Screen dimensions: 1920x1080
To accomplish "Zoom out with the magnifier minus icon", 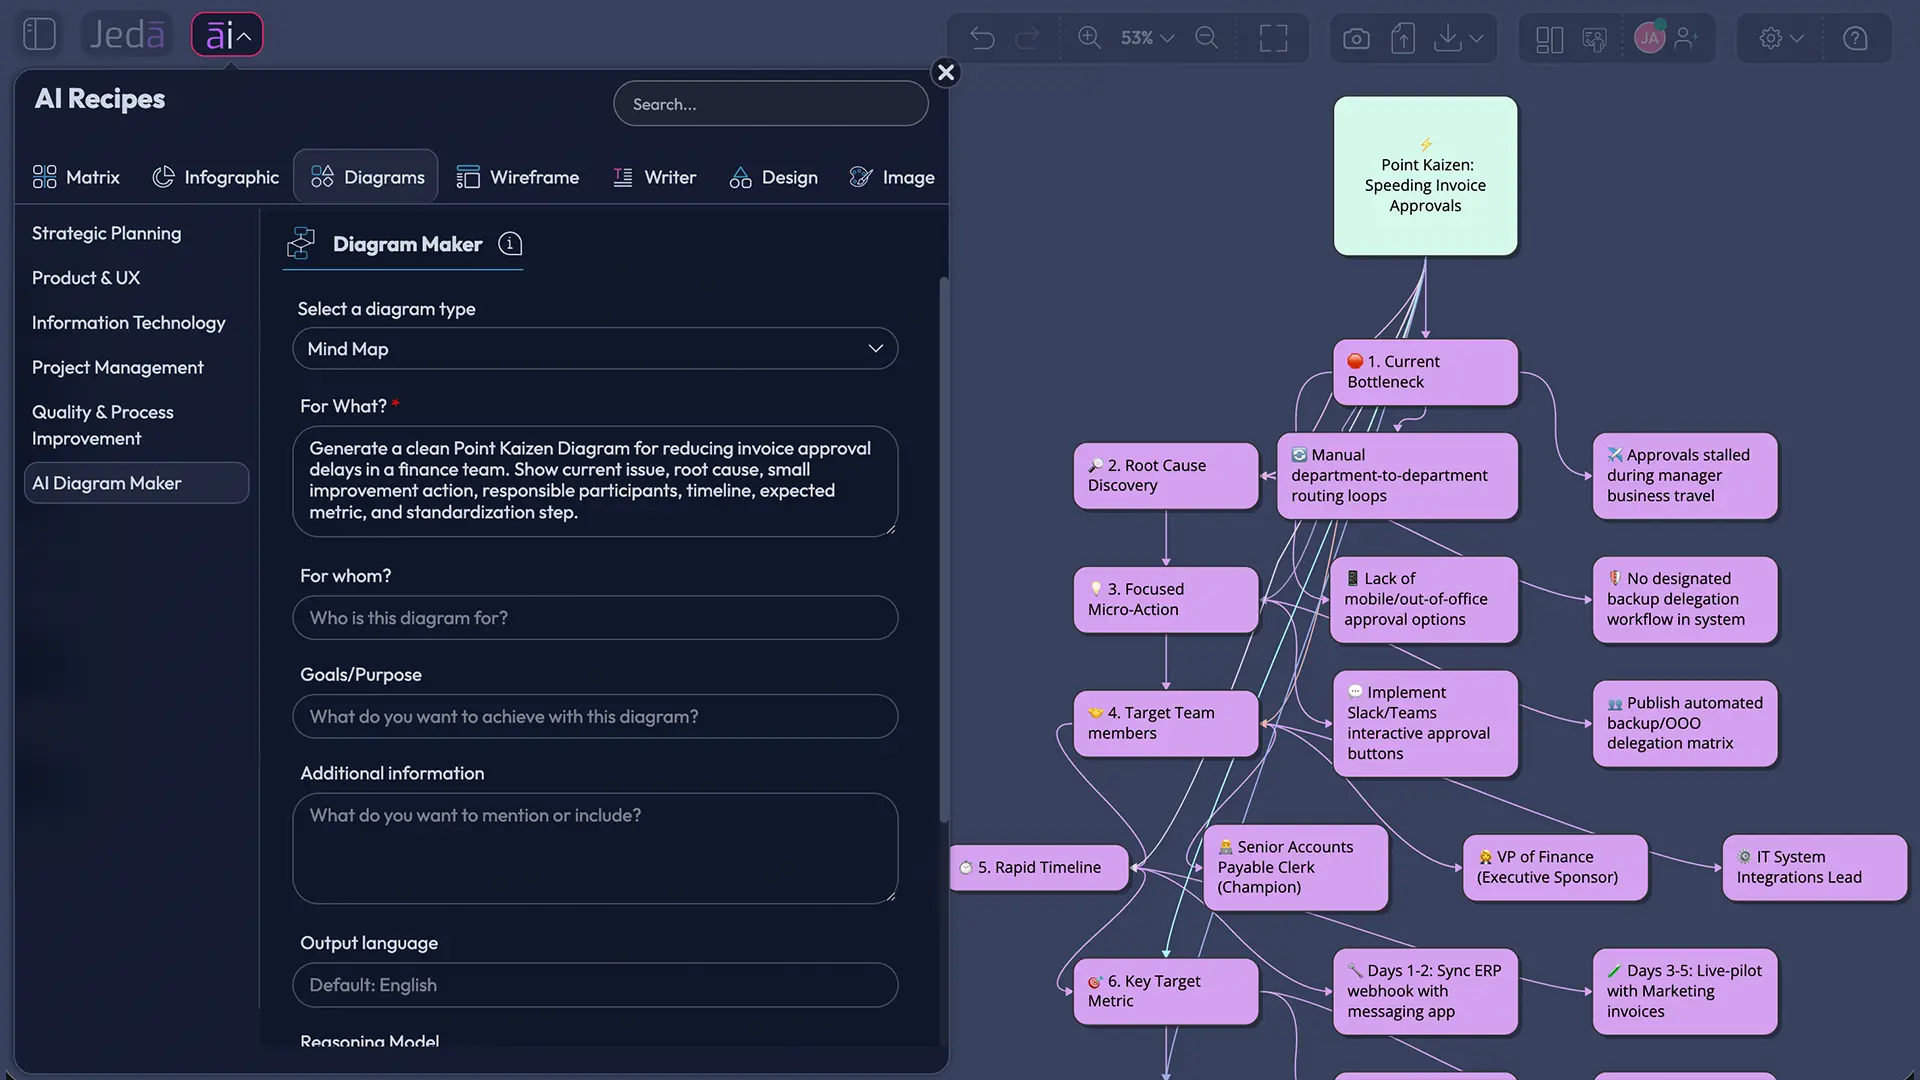I will click(1207, 38).
